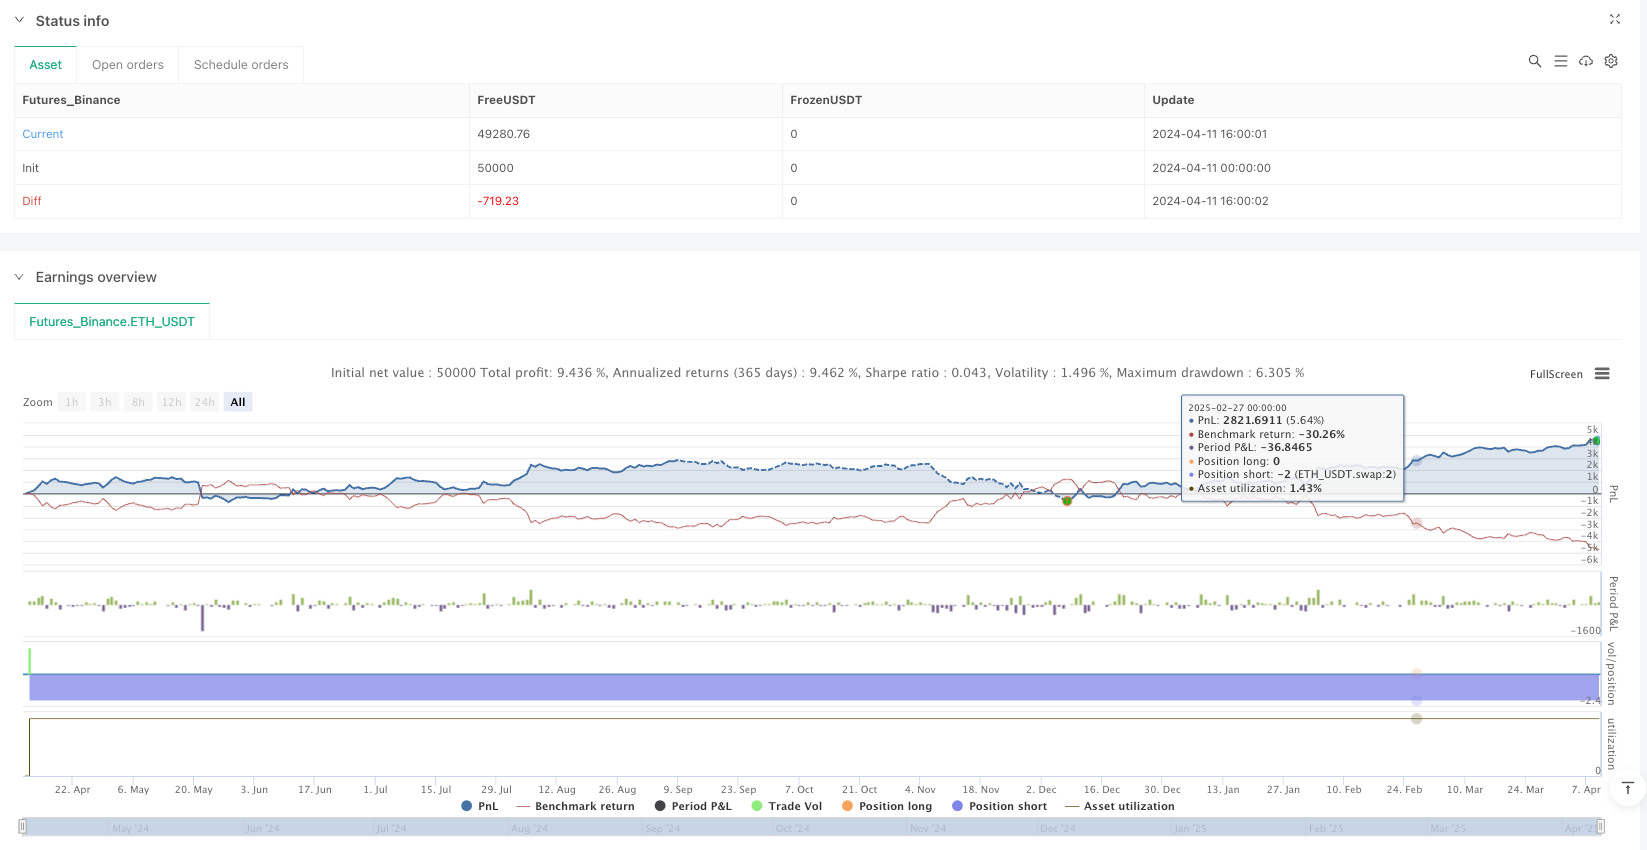Click the scroll-to-top arrow icon

pos(1627,788)
